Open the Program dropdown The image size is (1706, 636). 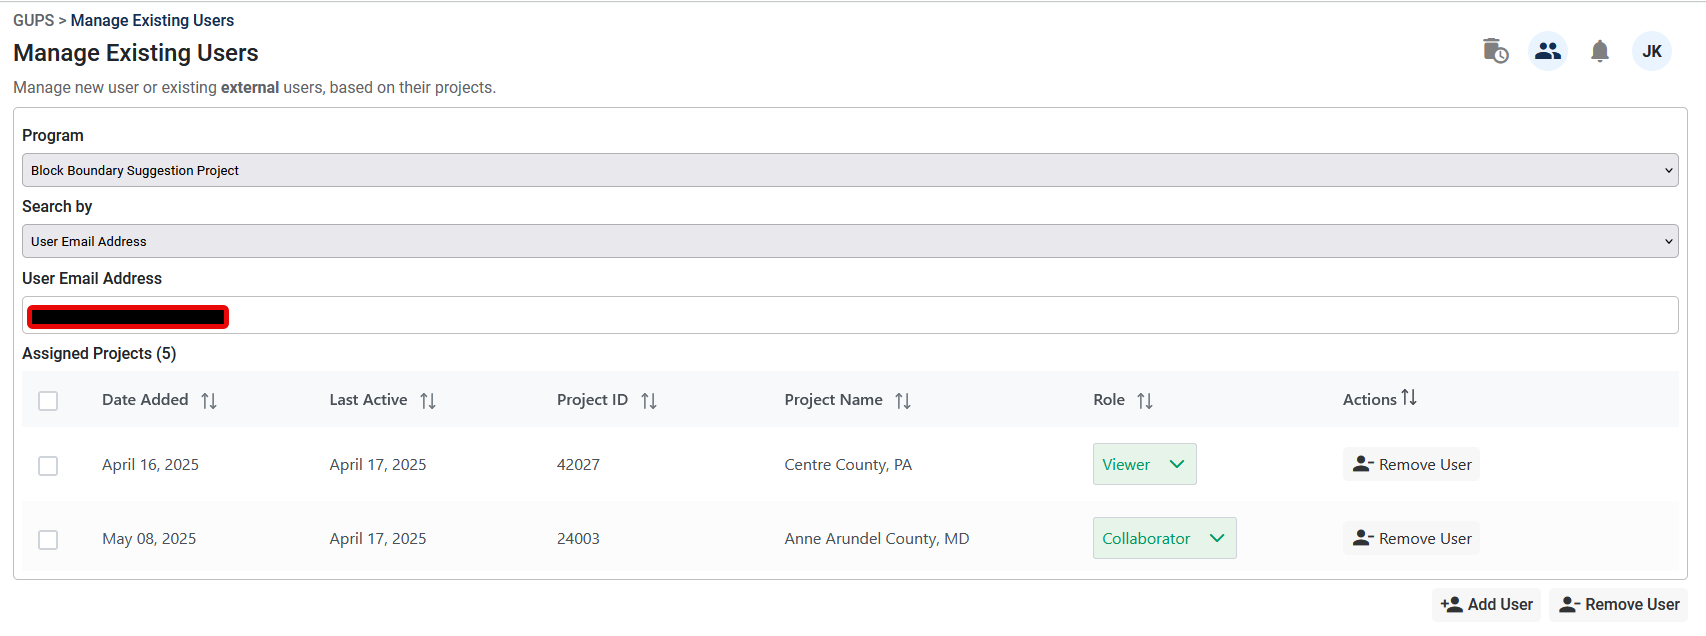pyautogui.click(x=850, y=170)
